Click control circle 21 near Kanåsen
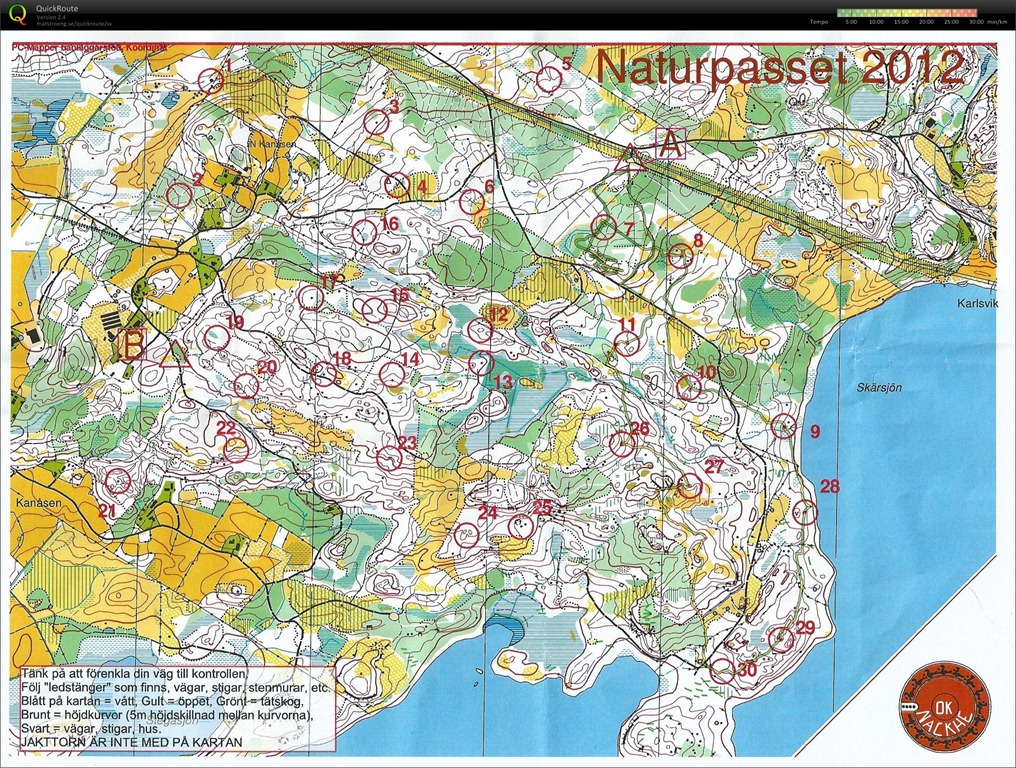Viewport: 1016px width, 768px height. pos(118,481)
